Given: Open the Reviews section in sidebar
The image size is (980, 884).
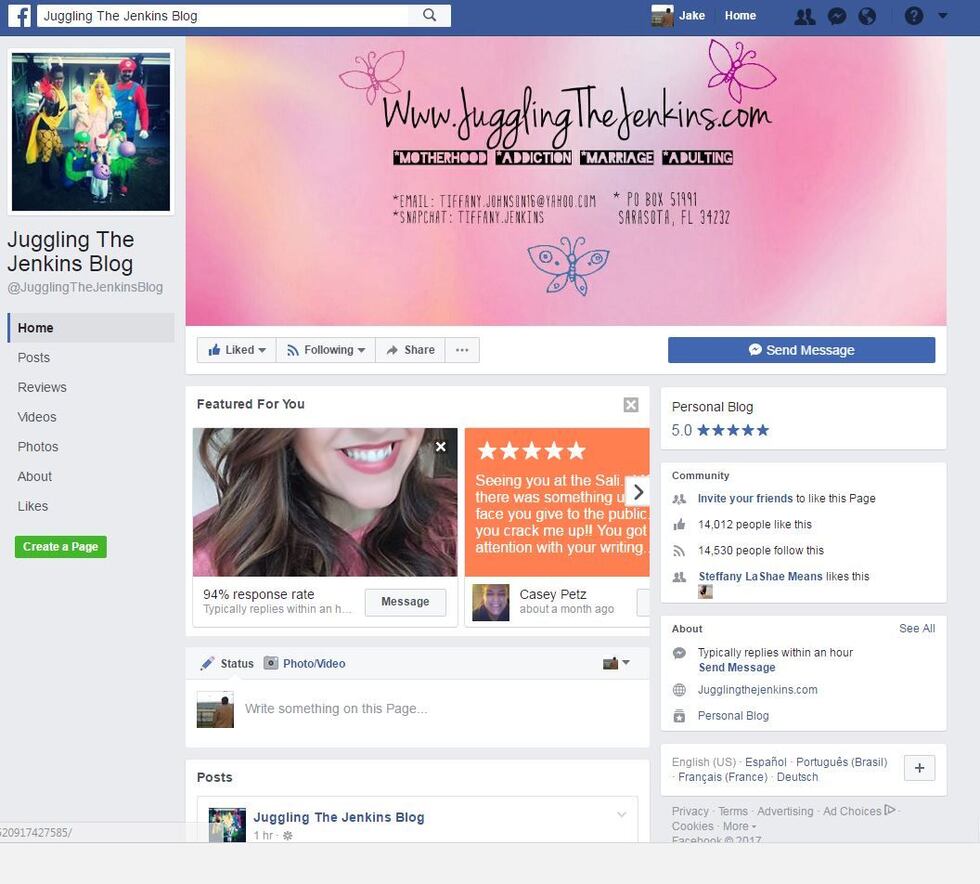Looking at the screenshot, I should tap(42, 387).
